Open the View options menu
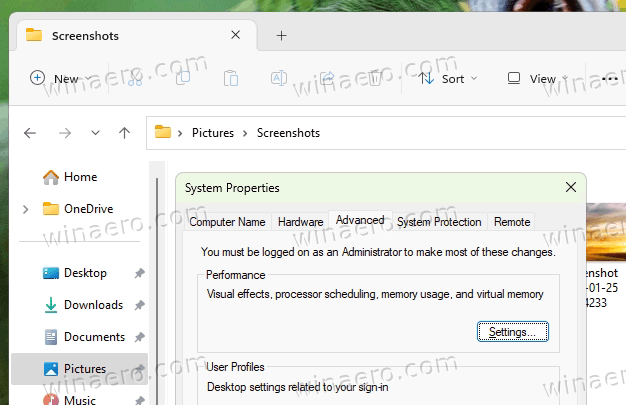 click(x=537, y=79)
